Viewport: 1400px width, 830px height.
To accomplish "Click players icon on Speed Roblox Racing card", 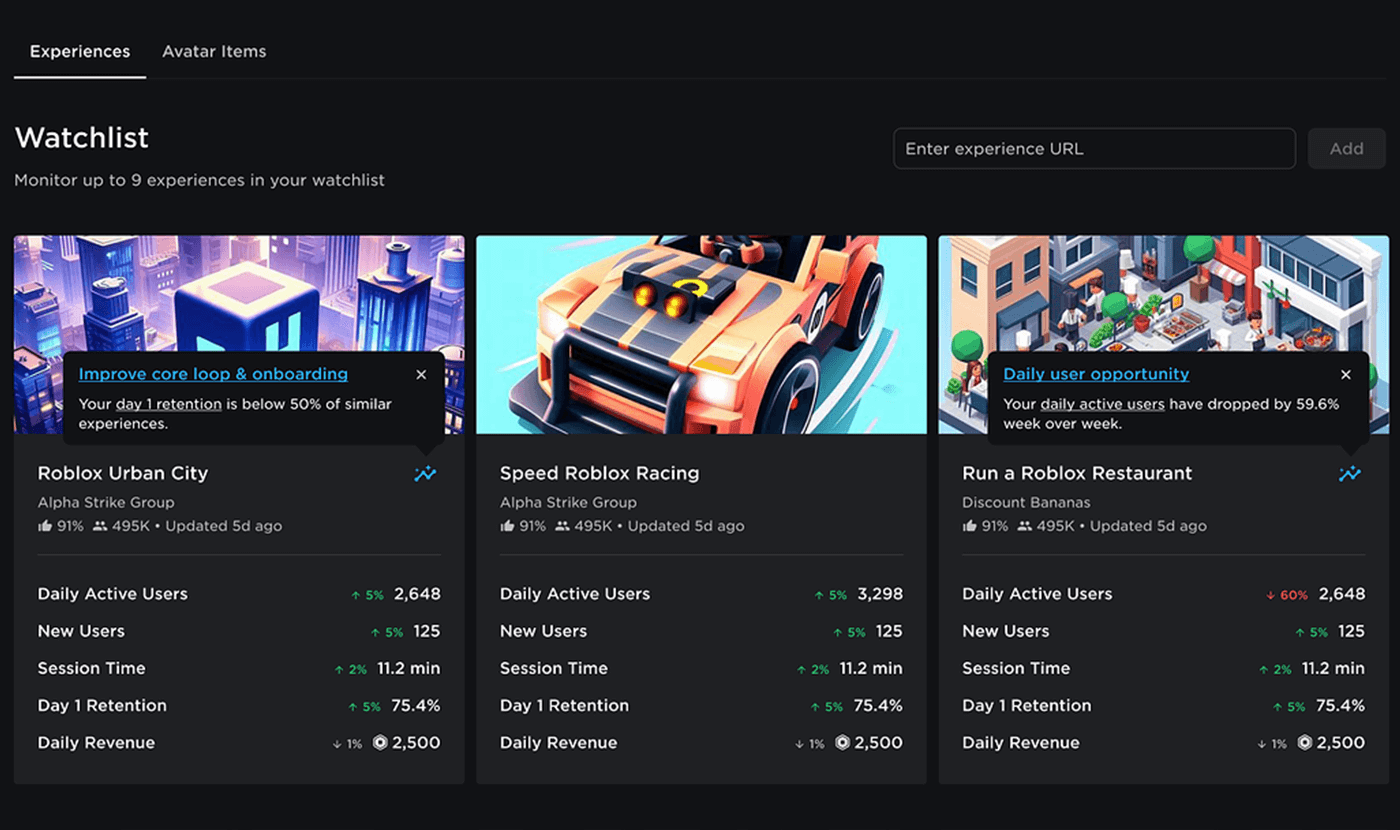I will coord(562,526).
